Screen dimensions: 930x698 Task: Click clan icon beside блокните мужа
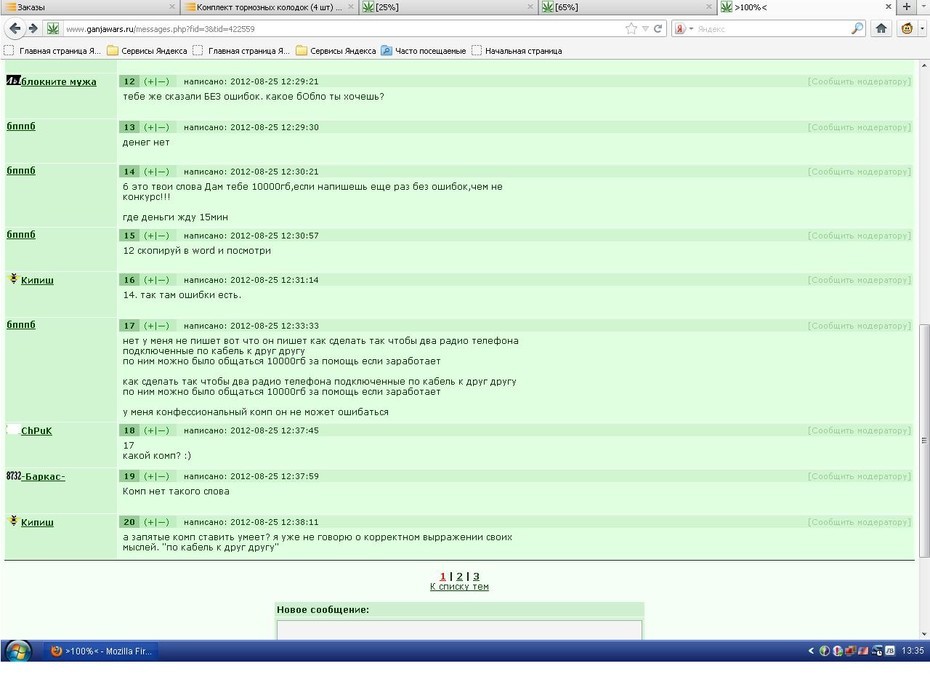pyautogui.click(x=13, y=80)
